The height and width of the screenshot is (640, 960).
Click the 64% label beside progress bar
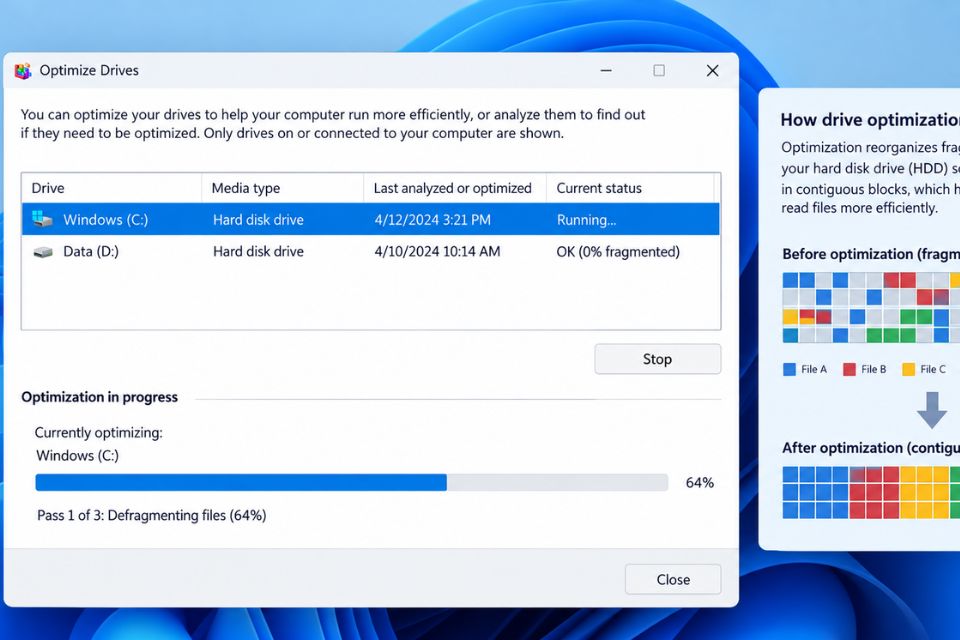(x=700, y=483)
